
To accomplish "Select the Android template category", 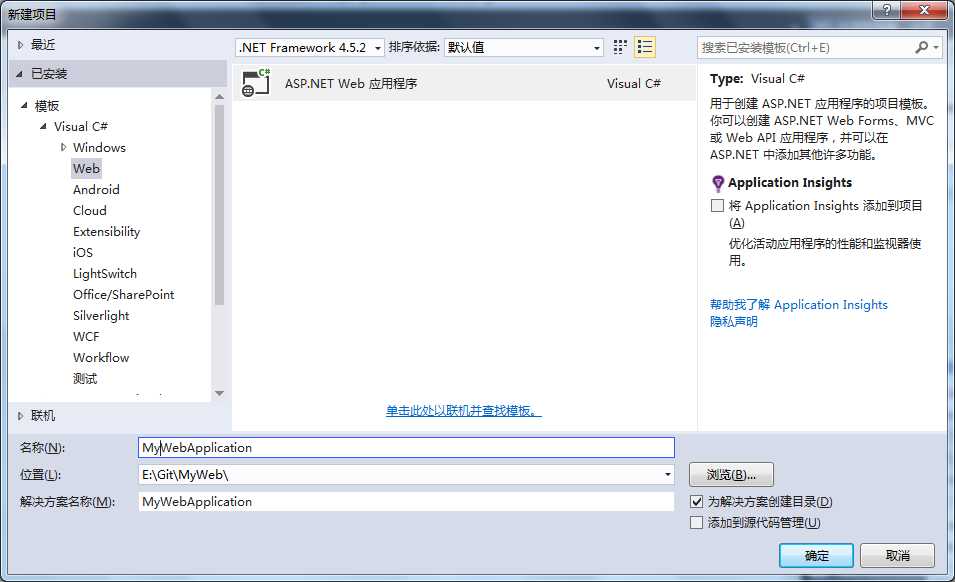I will (96, 189).
